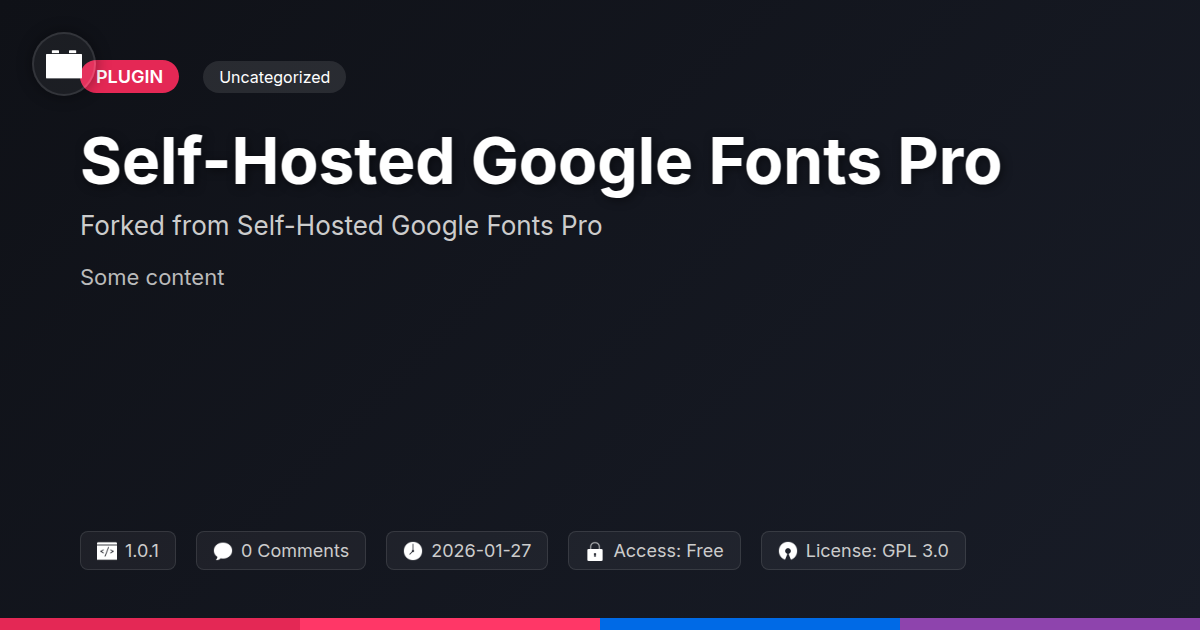Click the open source license icon
Image resolution: width=1200 pixels, height=630 pixels.
pyautogui.click(x=788, y=551)
